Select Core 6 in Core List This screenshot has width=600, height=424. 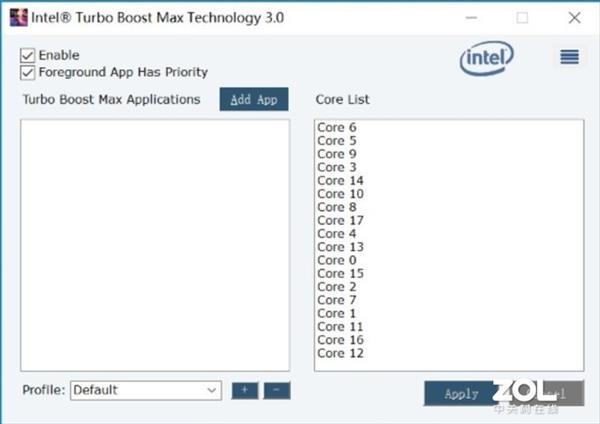(x=337, y=128)
